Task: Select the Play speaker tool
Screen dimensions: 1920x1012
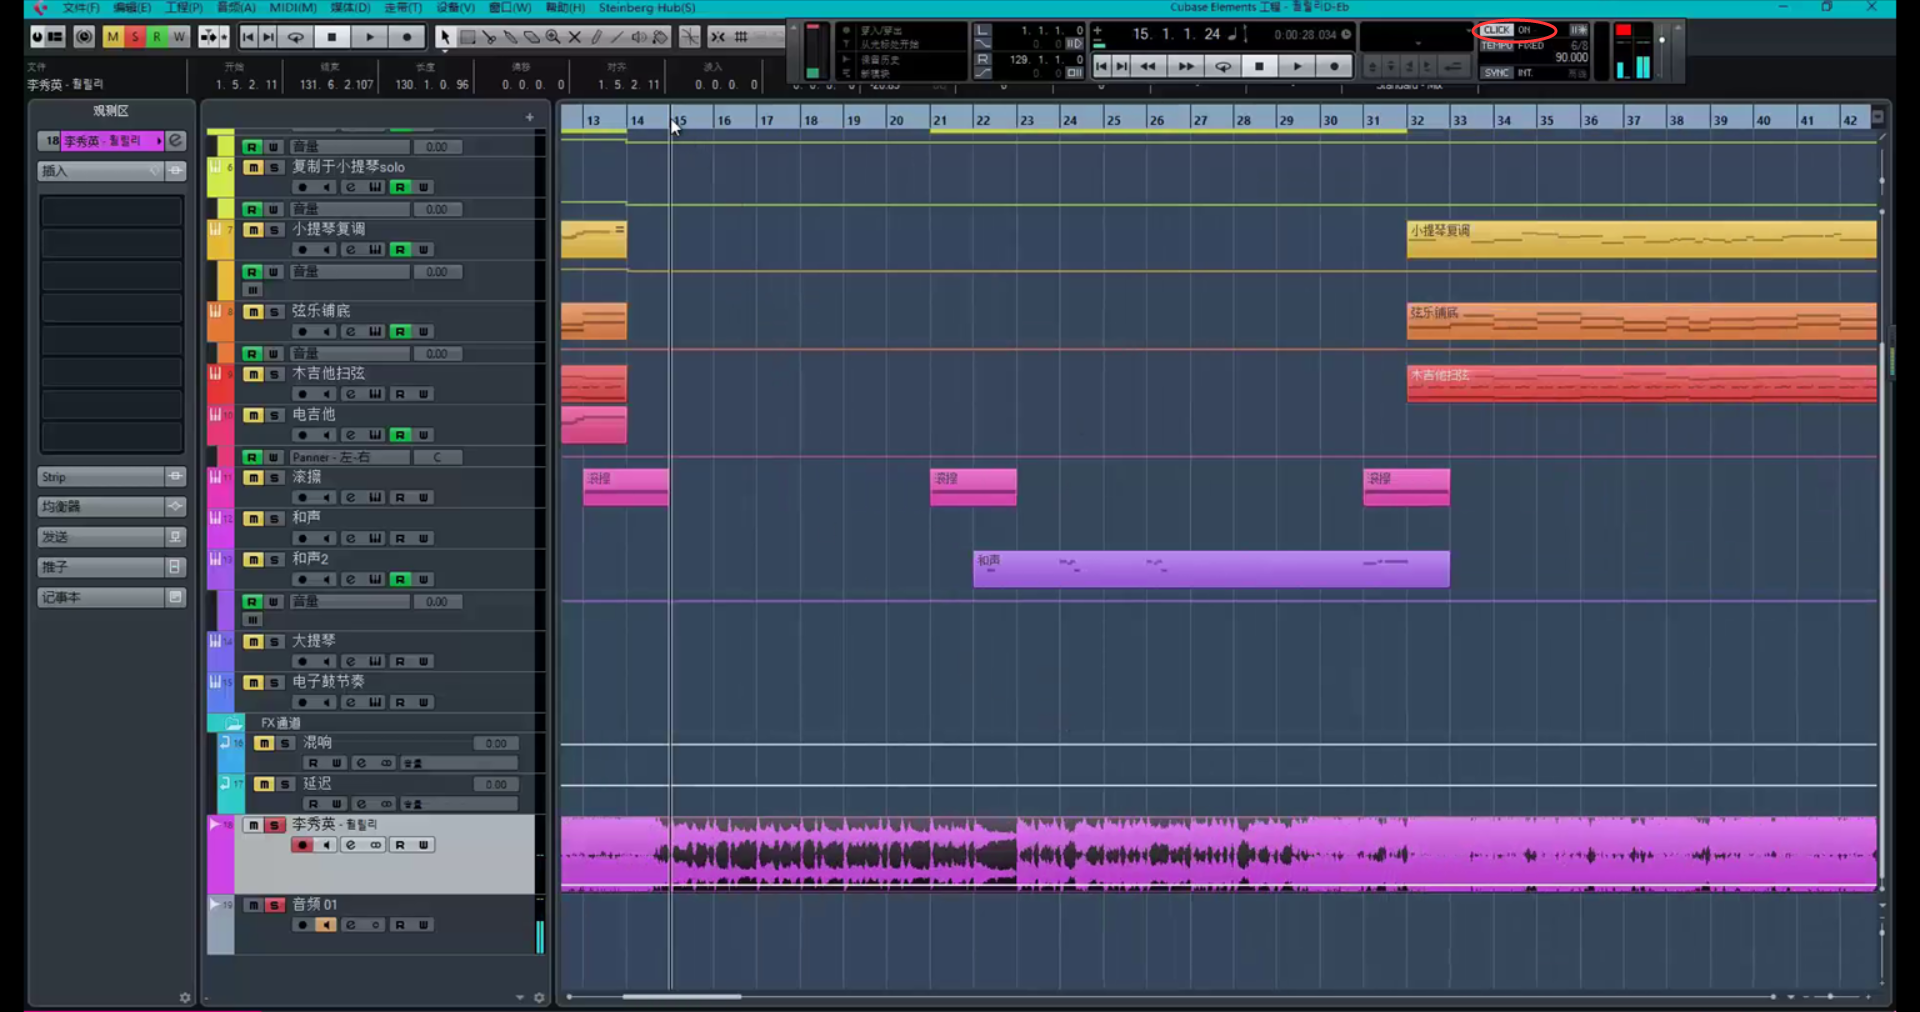Action: [x=639, y=37]
